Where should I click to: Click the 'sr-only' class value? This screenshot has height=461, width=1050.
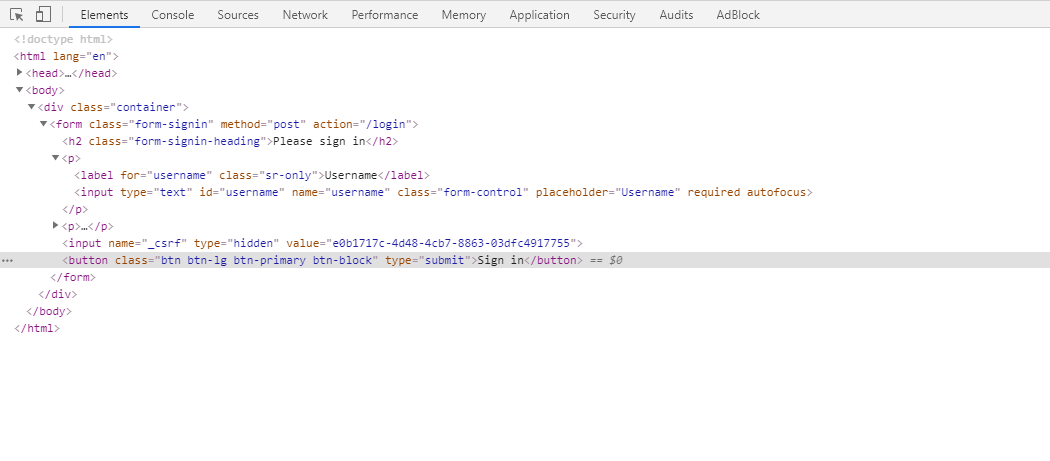[289, 175]
